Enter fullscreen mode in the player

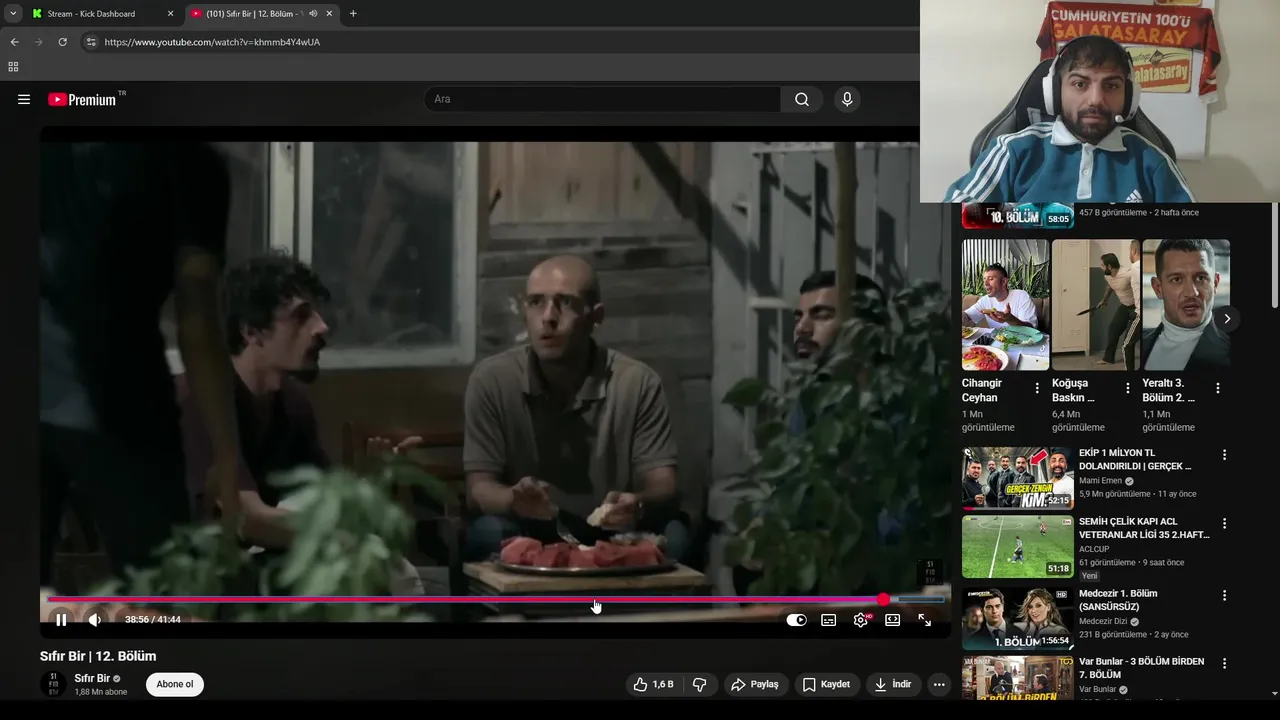click(x=924, y=620)
